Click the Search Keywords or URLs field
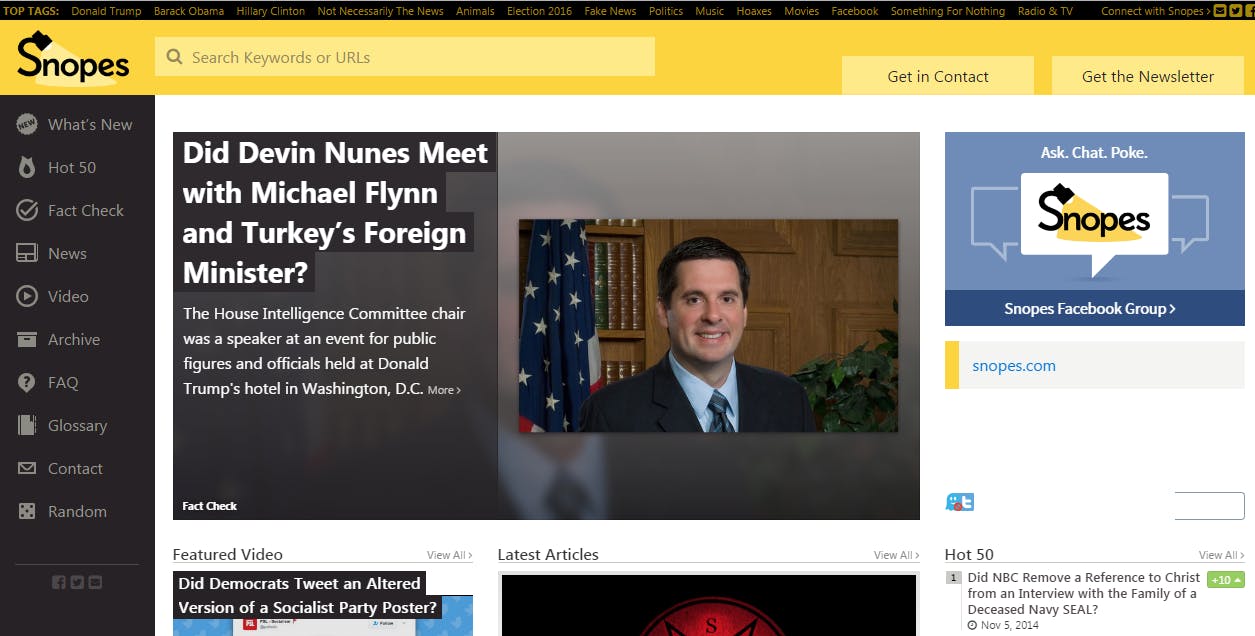Image resolution: width=1255 pixels, height=636 pixels. [x=405, y=57]
